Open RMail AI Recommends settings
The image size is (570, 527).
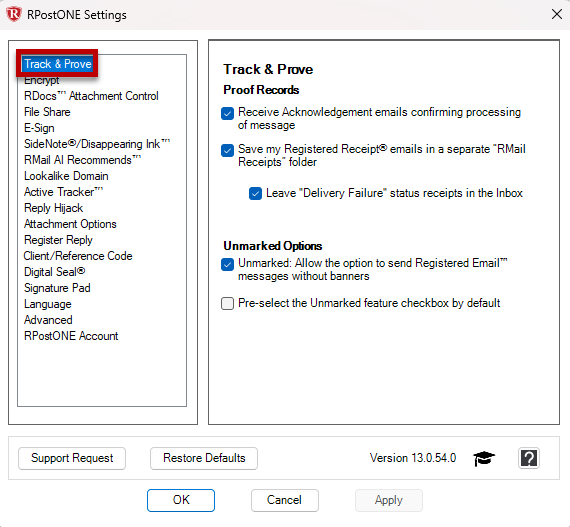[x=82, y=160]
